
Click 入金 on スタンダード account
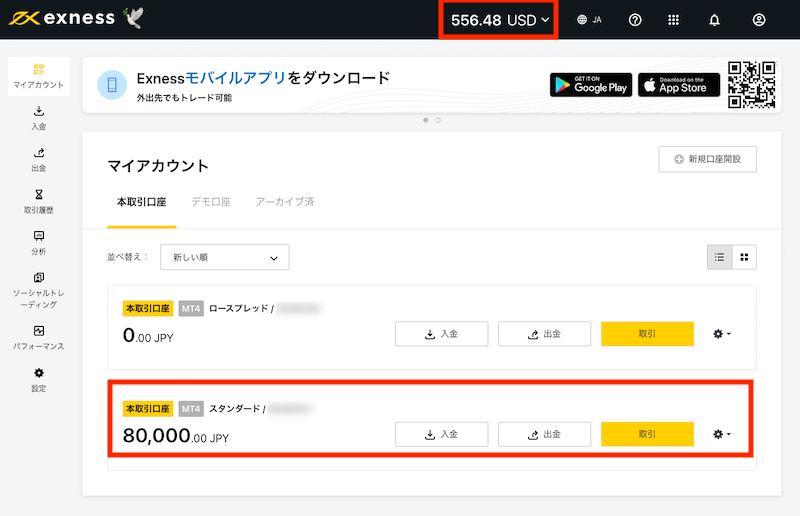tap(441, 434)
